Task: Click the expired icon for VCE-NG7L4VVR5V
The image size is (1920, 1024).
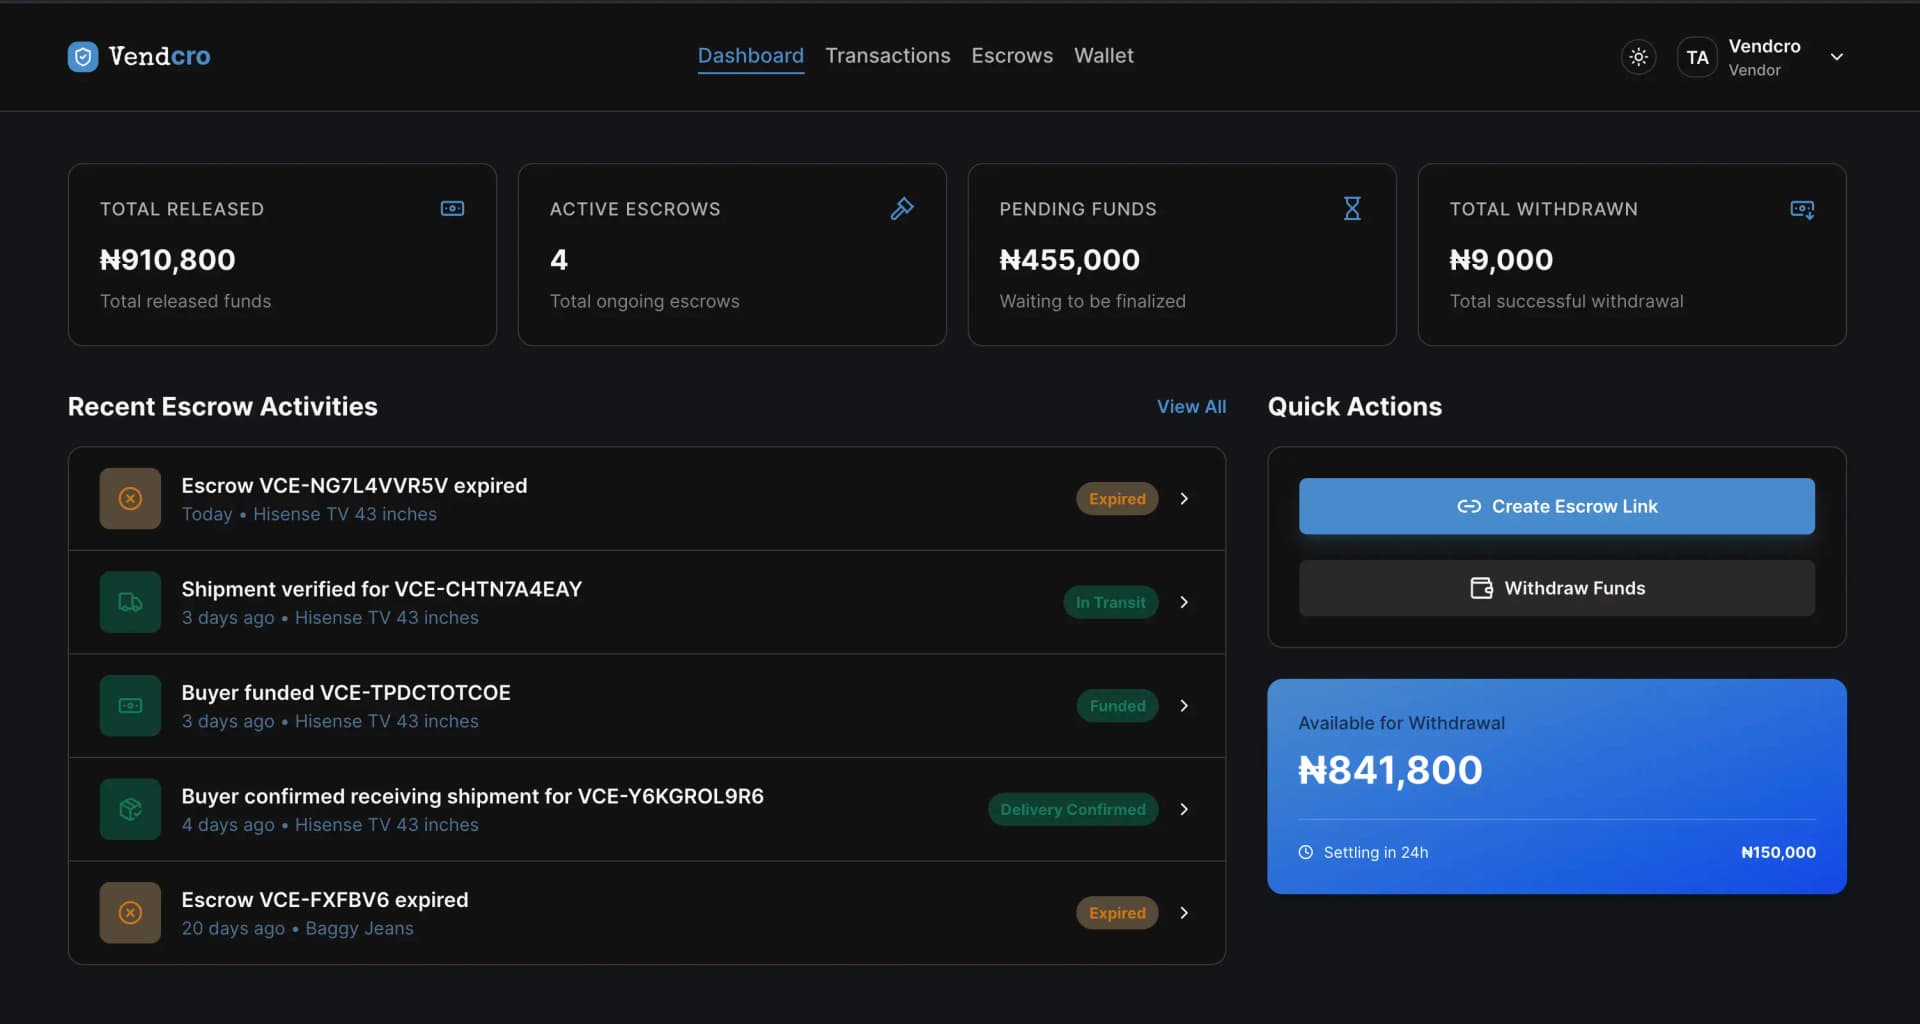Action: 130,498
